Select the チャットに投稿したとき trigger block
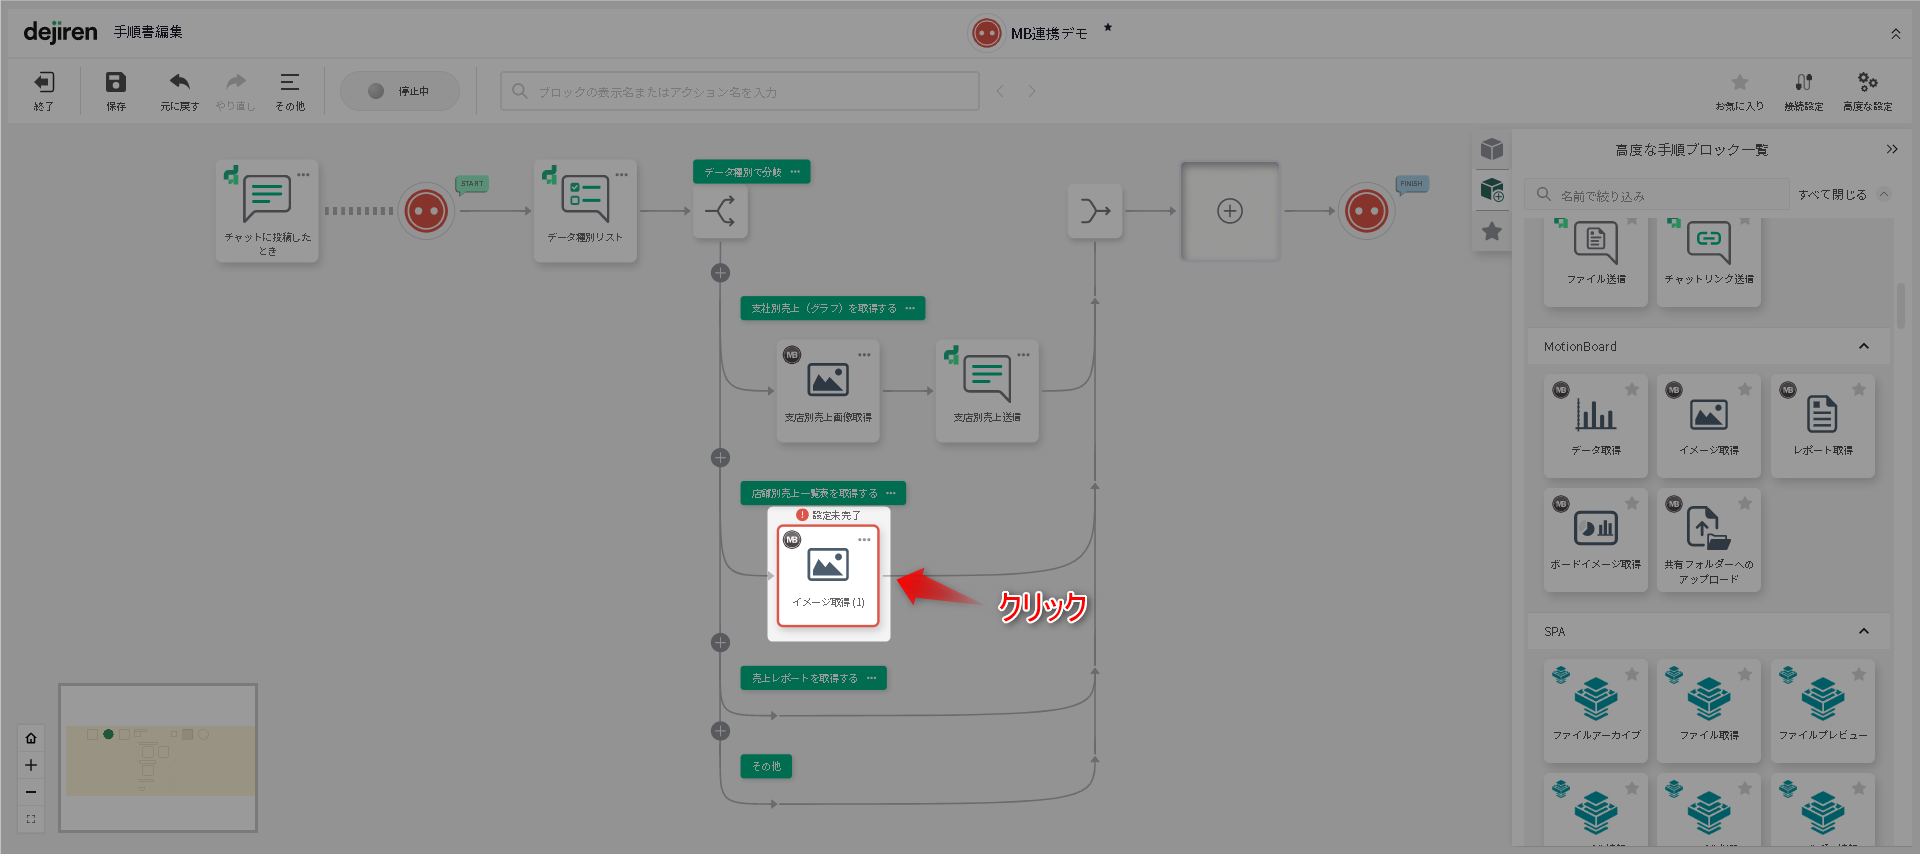Viewport: 1920px width, 854px height. [267, 211]
